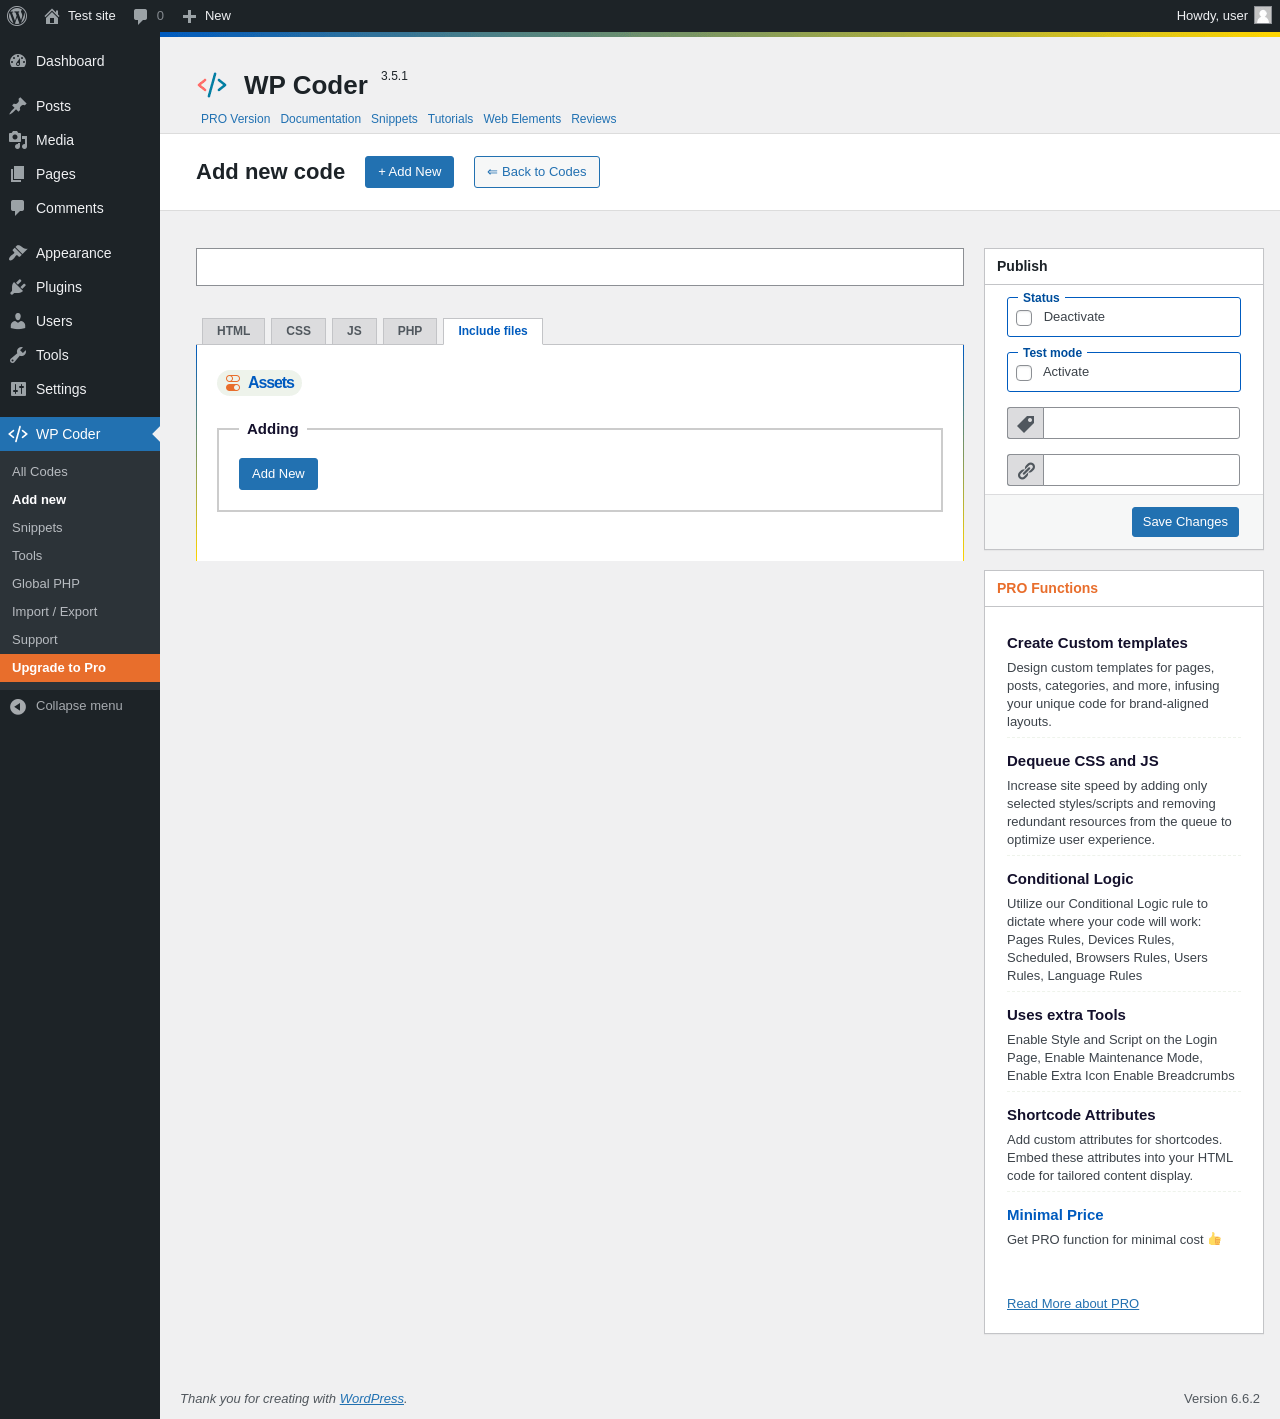
Task: Click the WordPress logo in admin bar
Action: (x=17, y=16)
